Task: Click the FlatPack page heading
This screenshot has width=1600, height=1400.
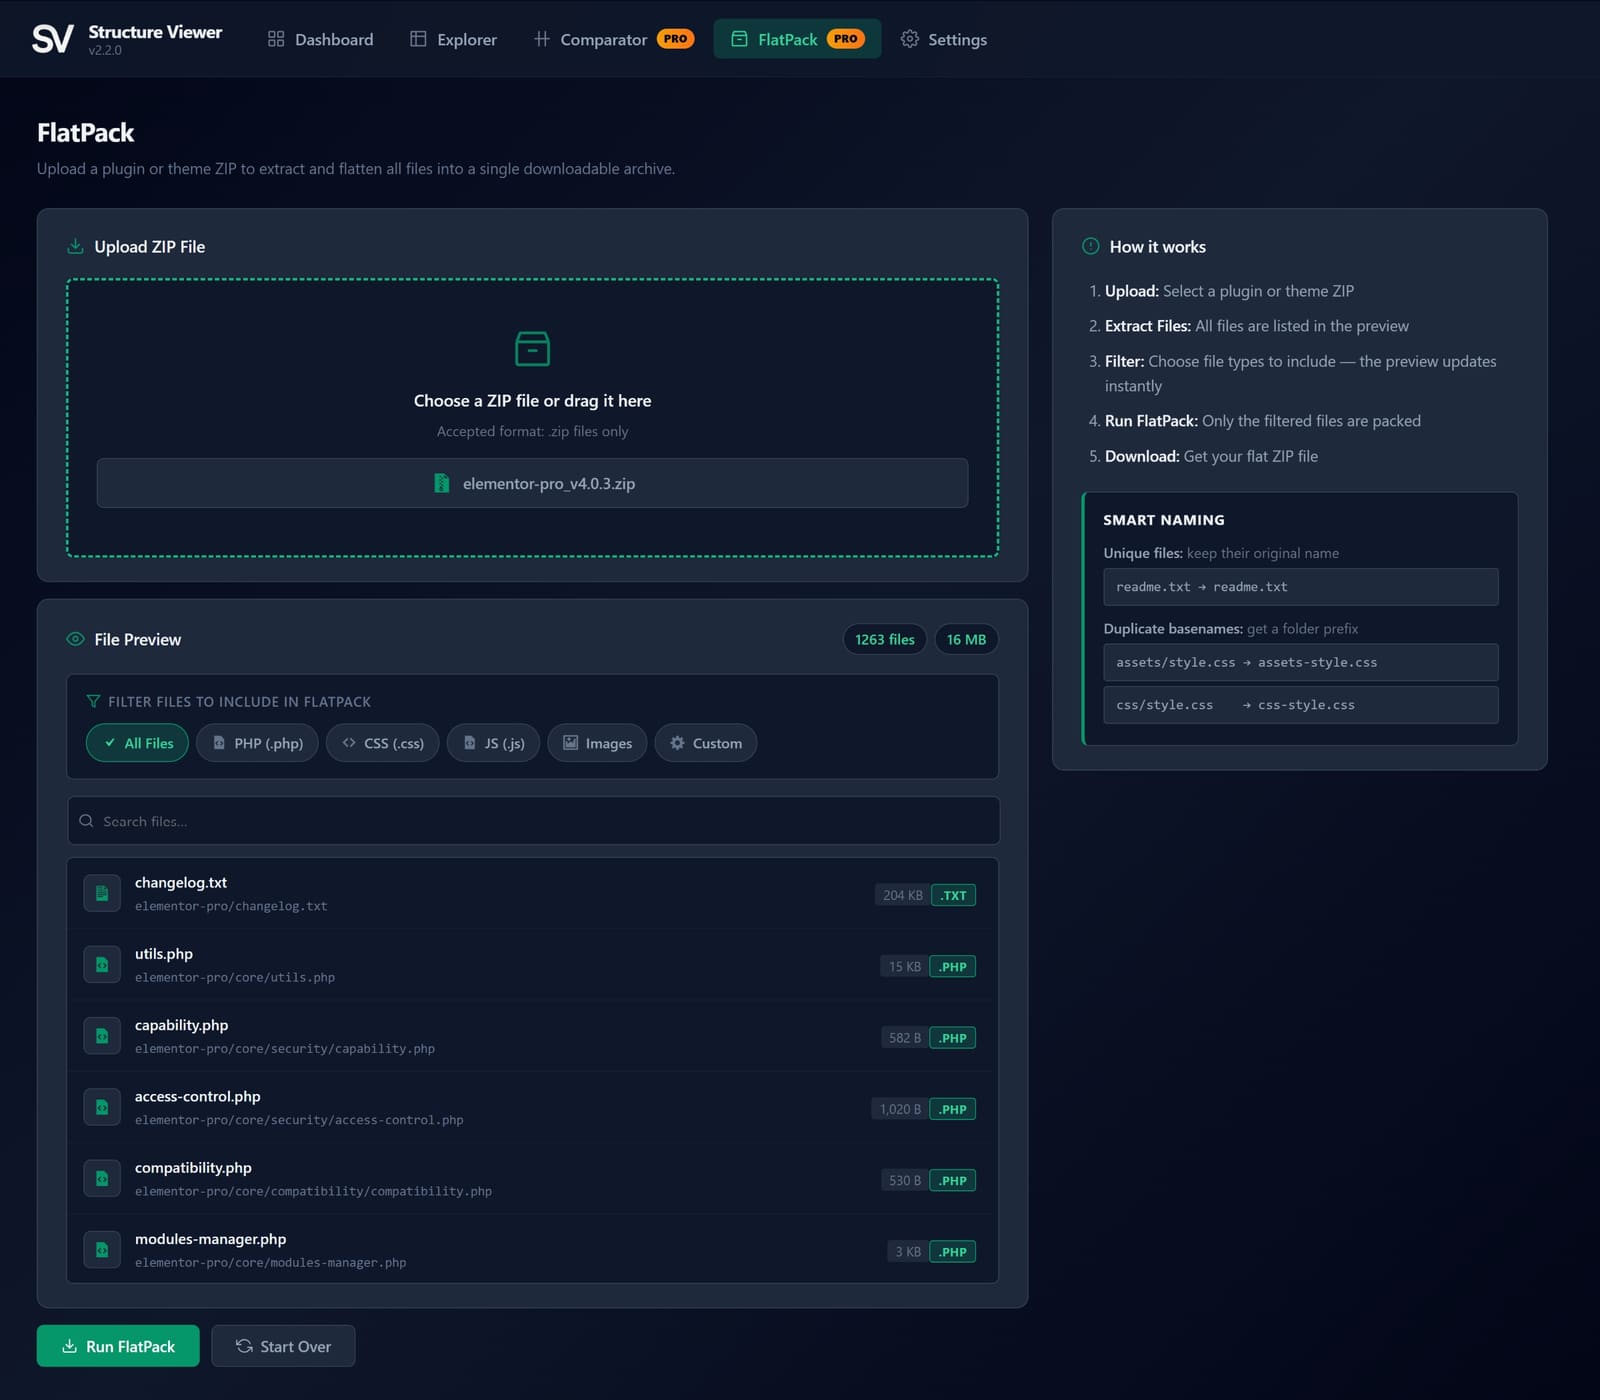Action: [86, 133]
